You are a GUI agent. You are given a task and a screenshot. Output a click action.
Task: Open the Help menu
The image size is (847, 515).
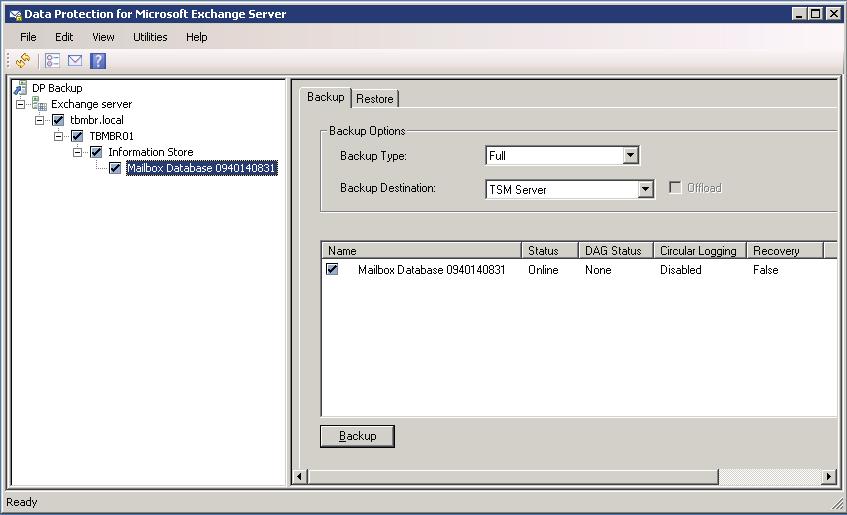197,37
